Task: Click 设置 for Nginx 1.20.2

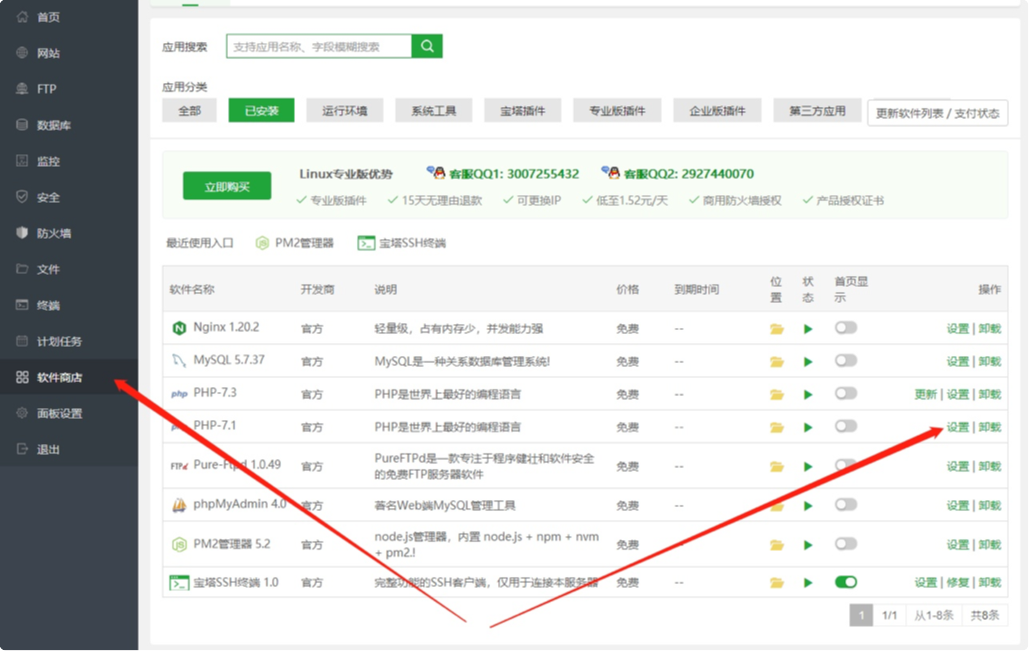Action: pos(957,328)
